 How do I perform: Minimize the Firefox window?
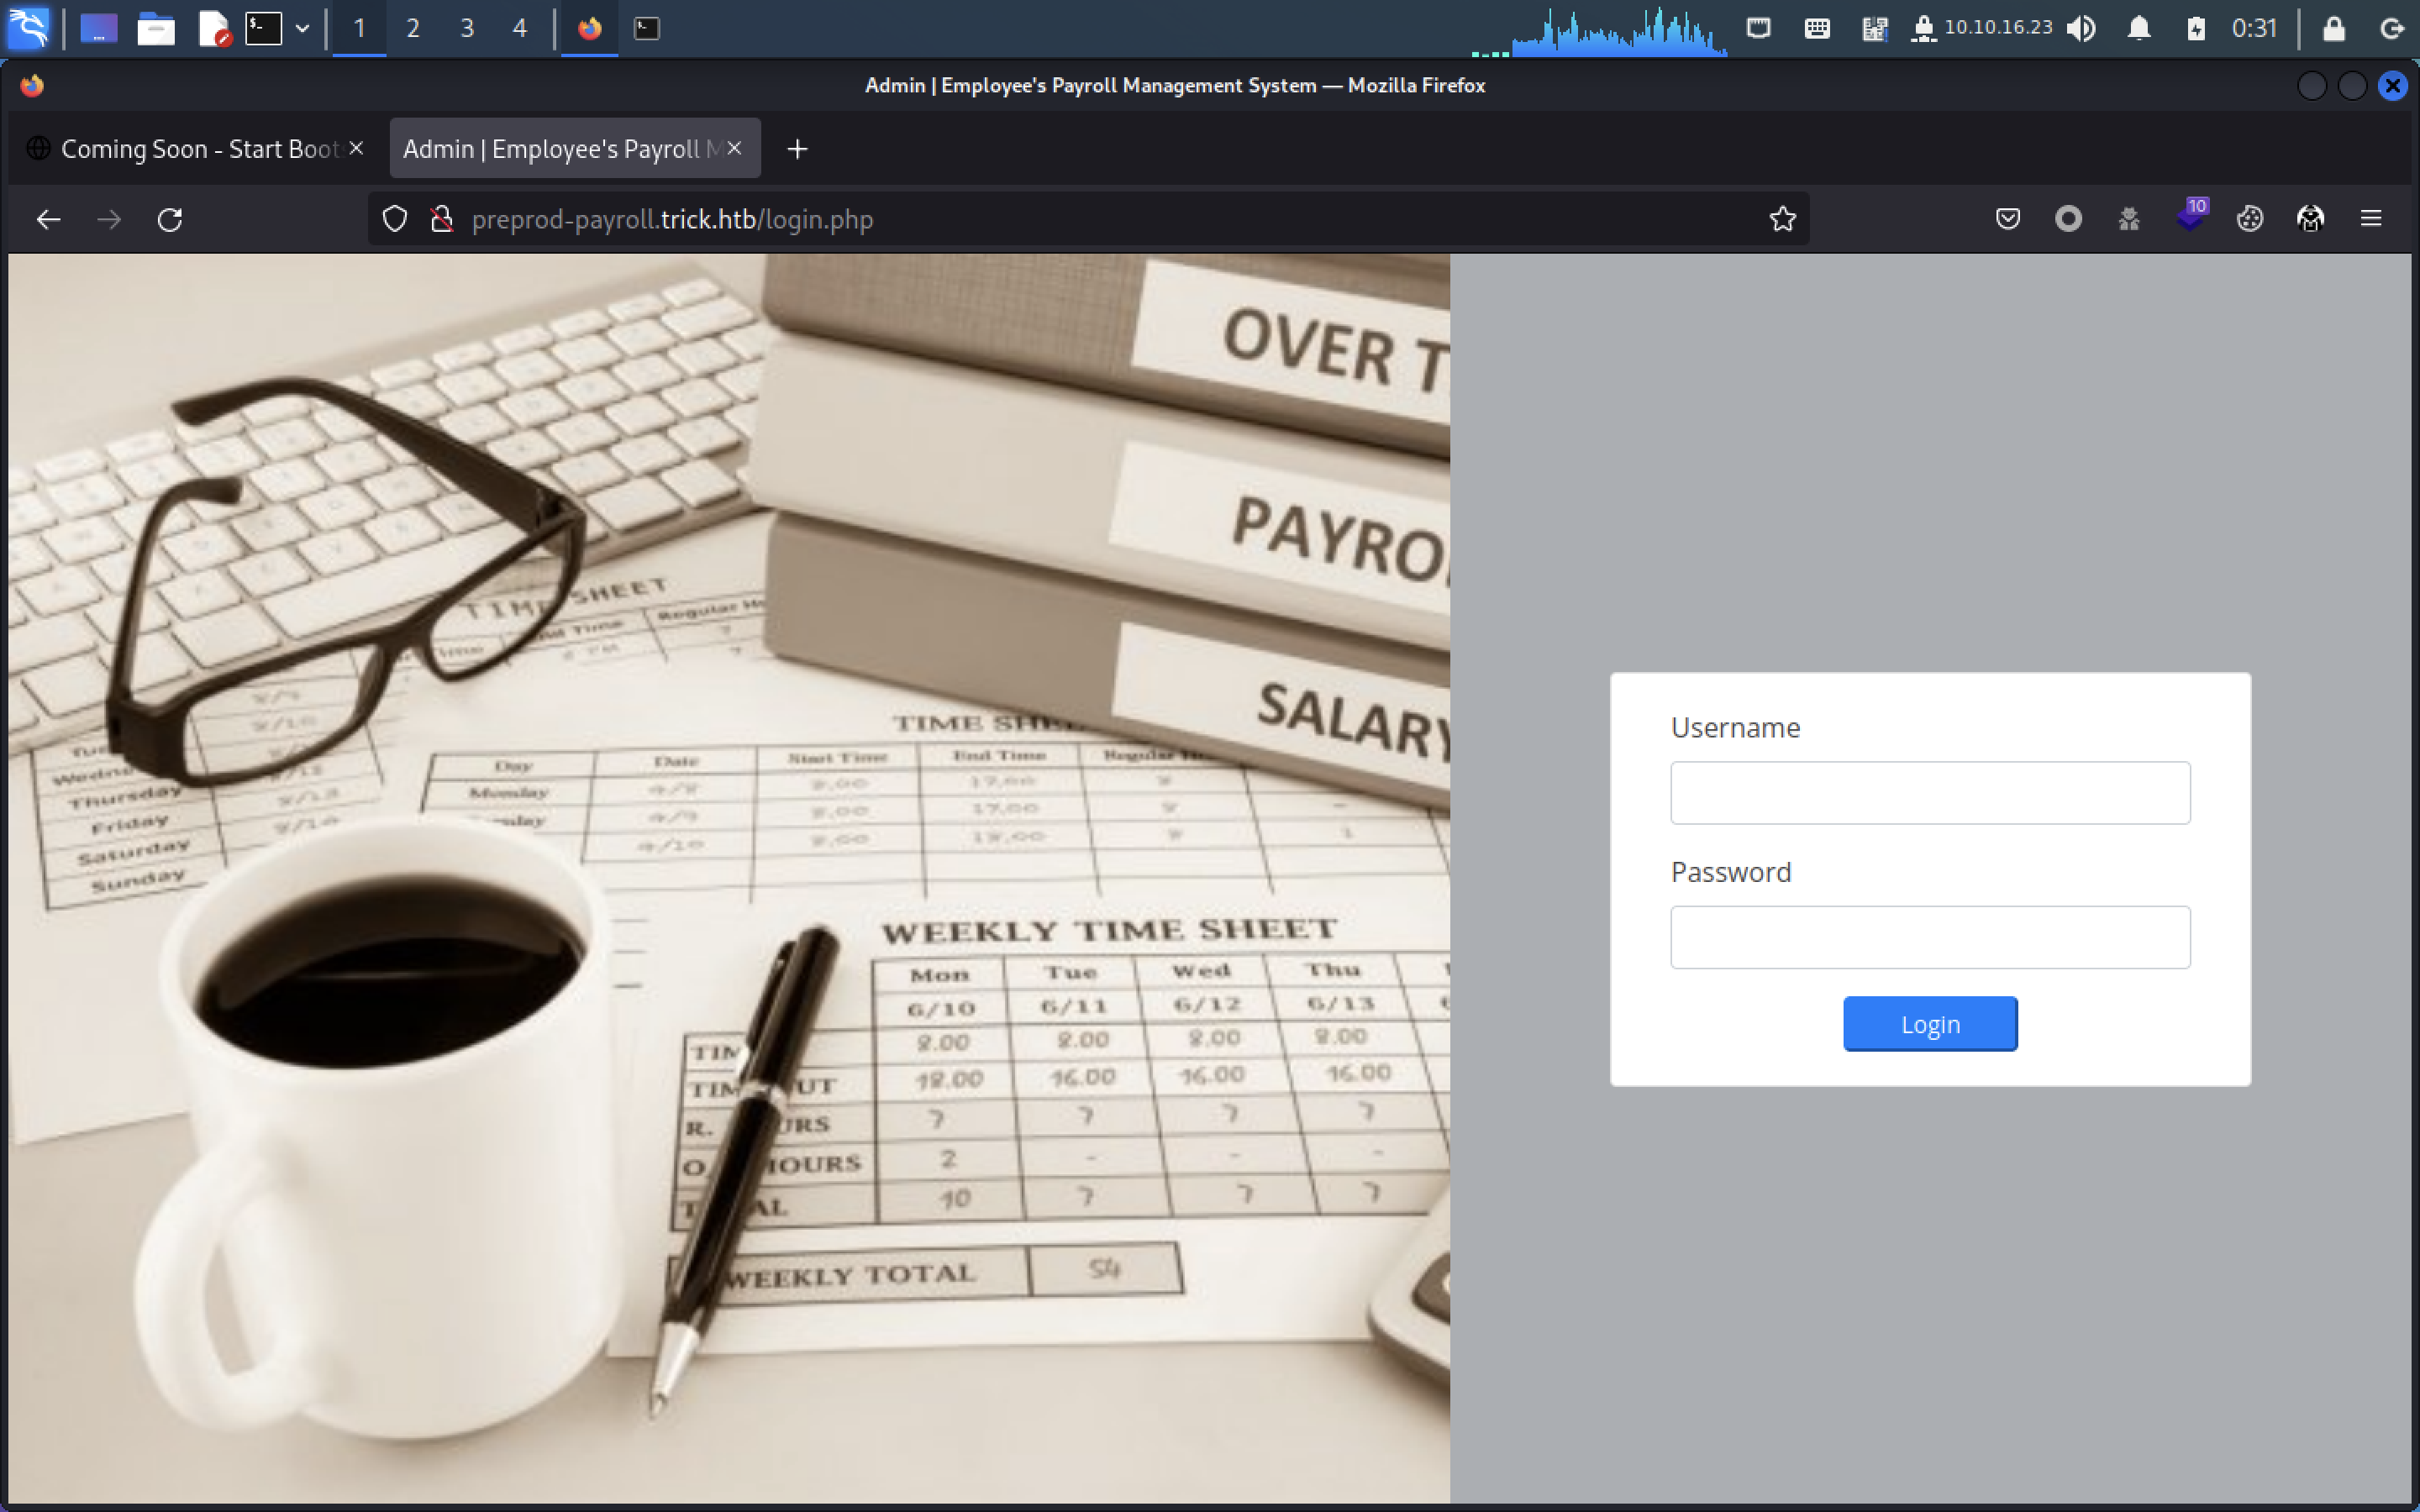[2312, 86]
